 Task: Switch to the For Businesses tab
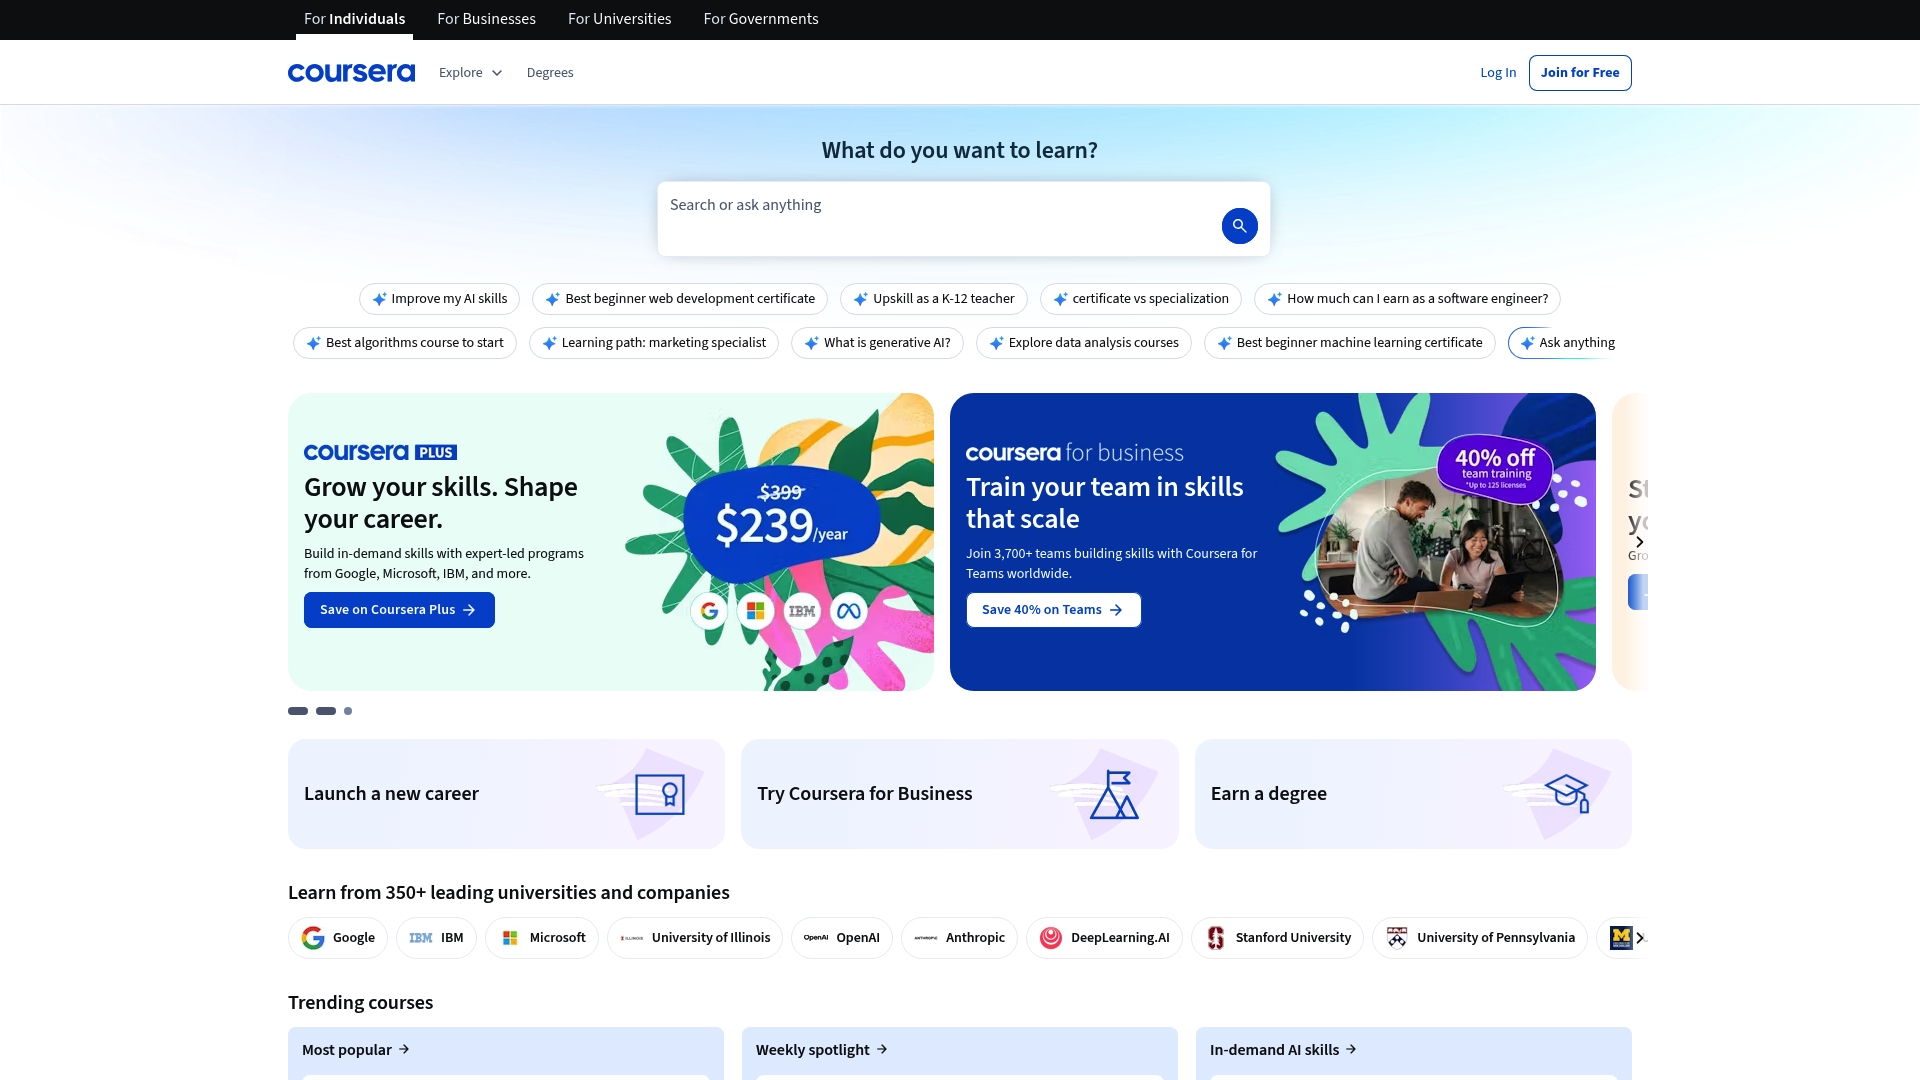tap(486, 19)
